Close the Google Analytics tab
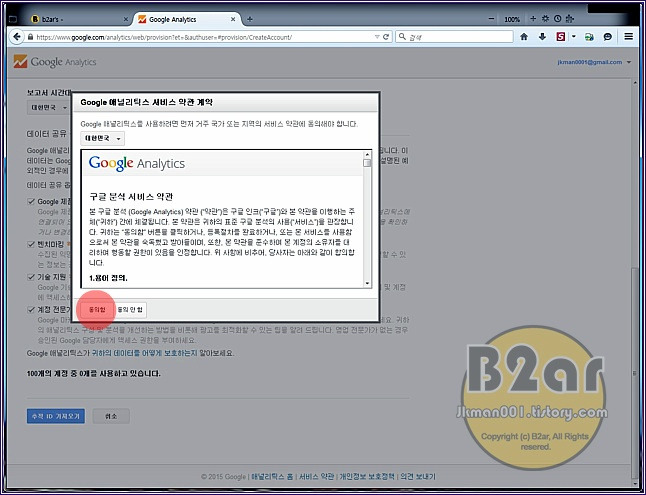Image resolution: width=646 pixels, height=495 pixels. coord(233,19)
